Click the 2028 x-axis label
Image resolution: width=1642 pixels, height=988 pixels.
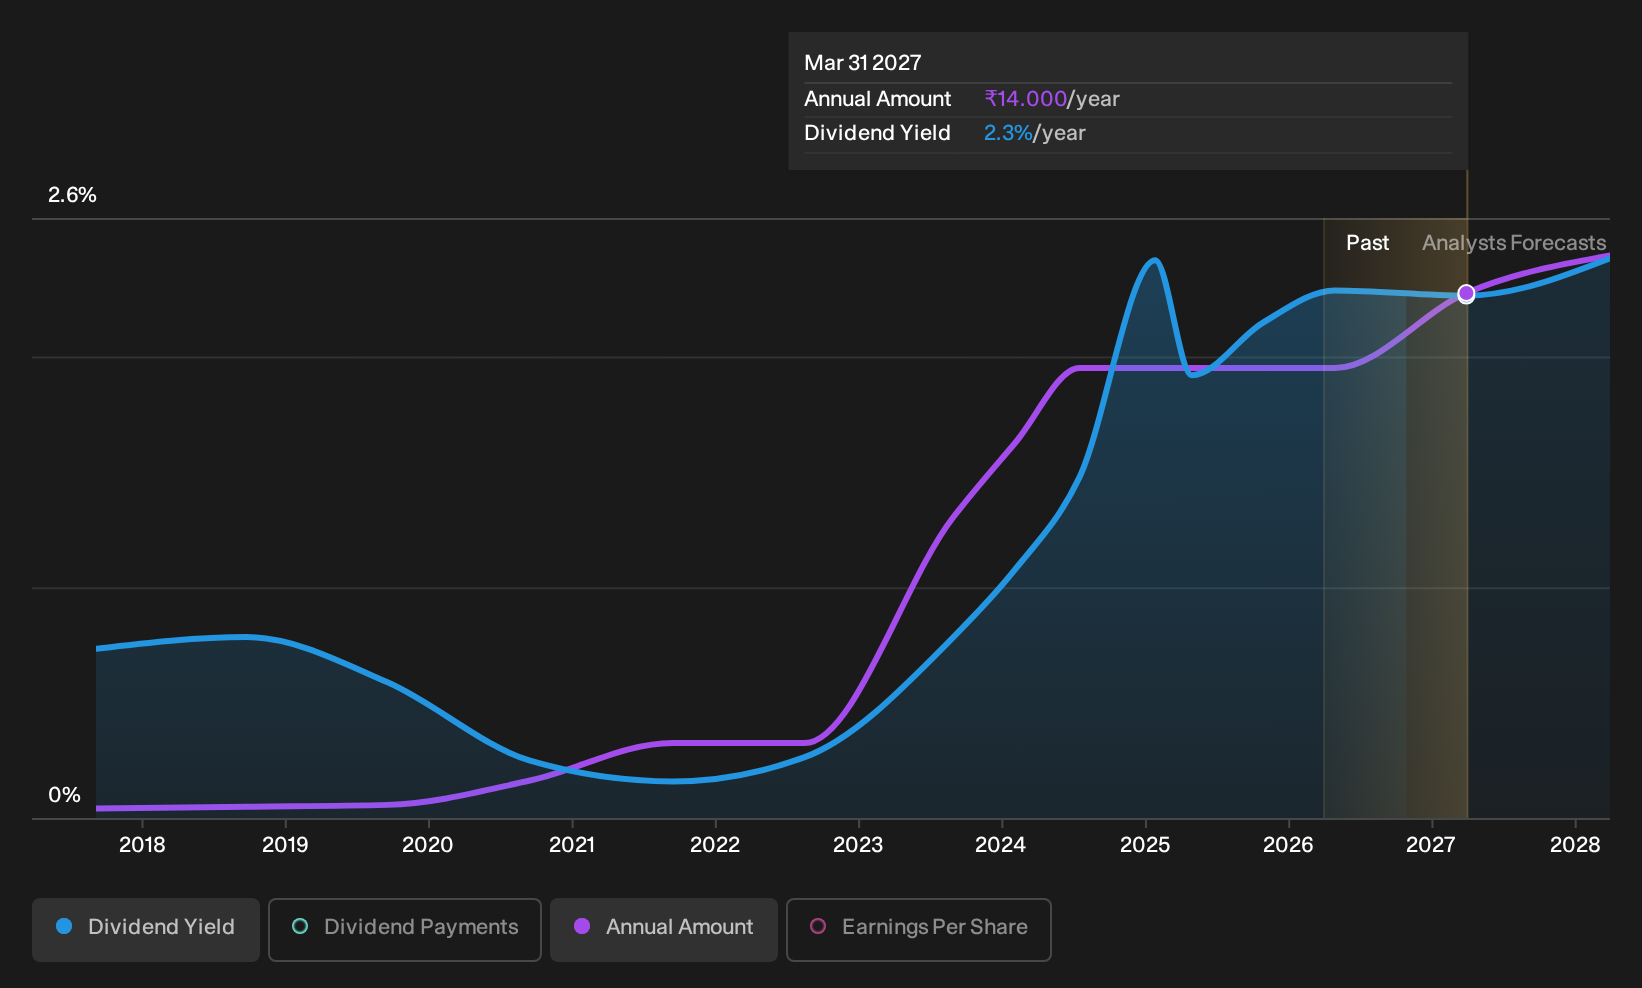(1575, 845)
